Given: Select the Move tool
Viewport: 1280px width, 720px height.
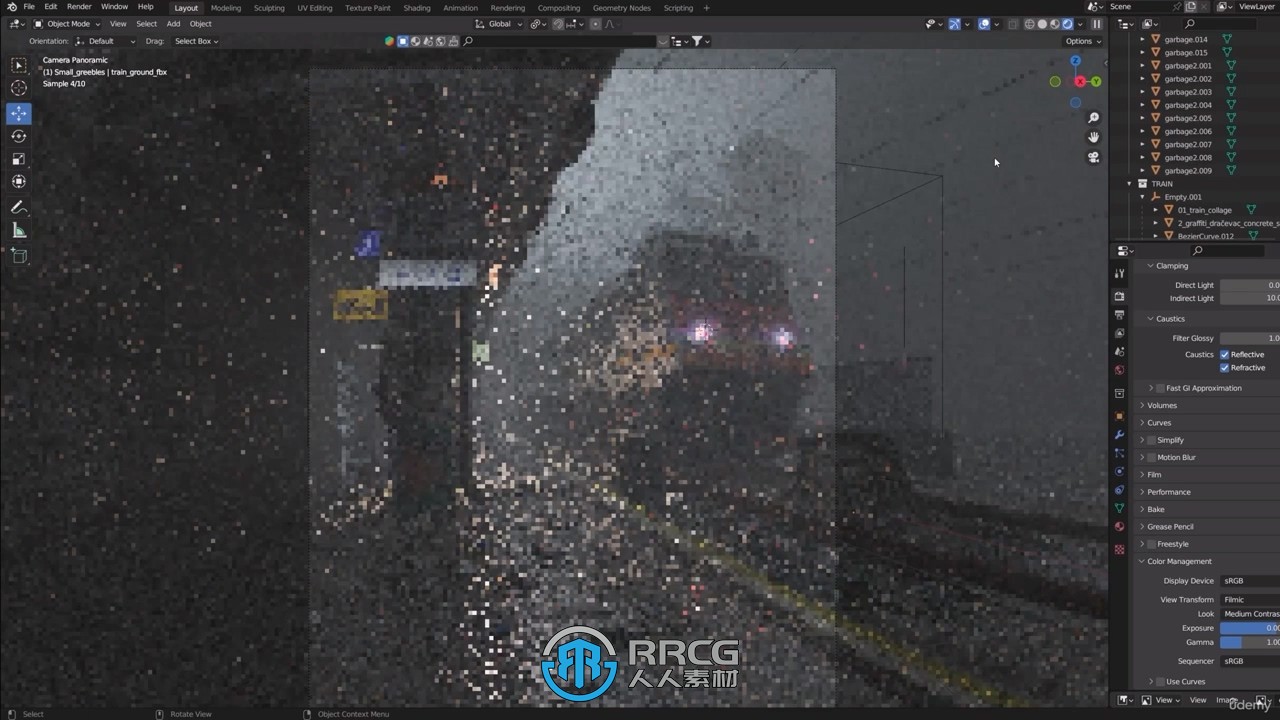Looking at the screenshot, I should coord(19,113).
